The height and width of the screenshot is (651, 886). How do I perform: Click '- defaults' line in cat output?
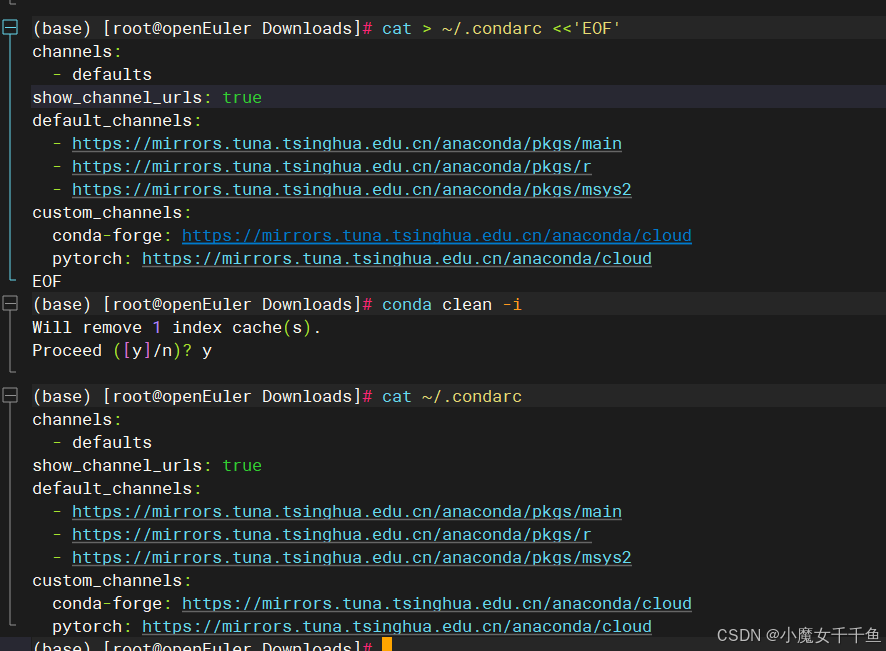pyautogui.click(x=102, y=442)
